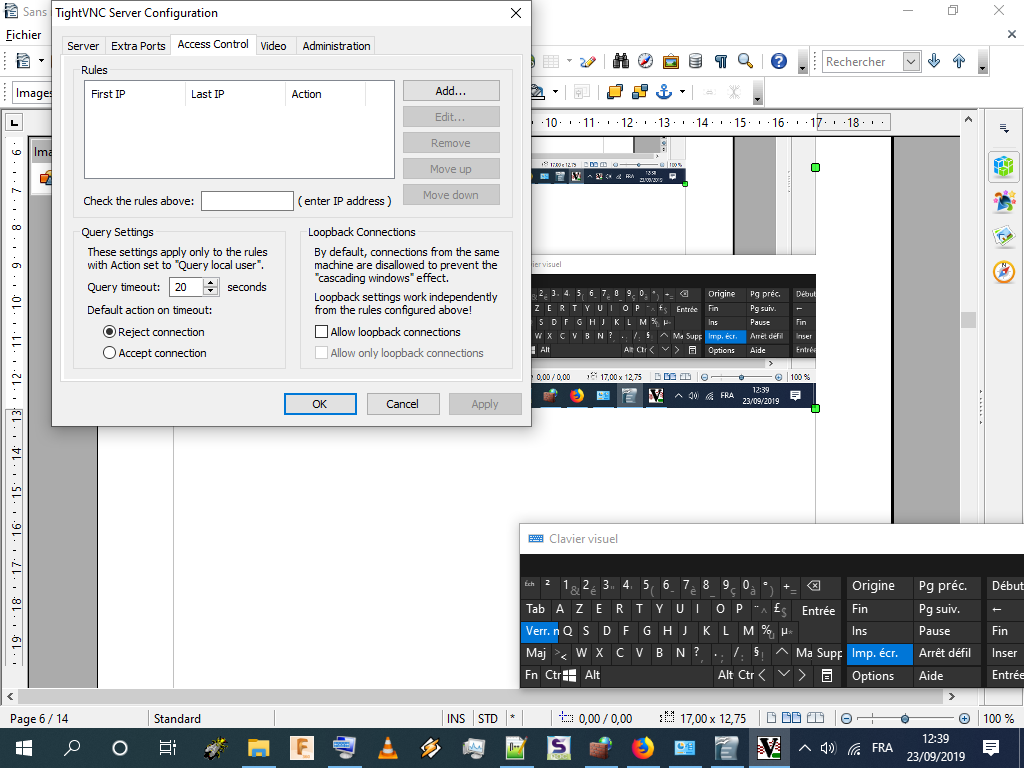The image size is (1024, 768).
Task: Toggle formatting marks pilcrow icon in Writer toolbar
Action: 721,61
